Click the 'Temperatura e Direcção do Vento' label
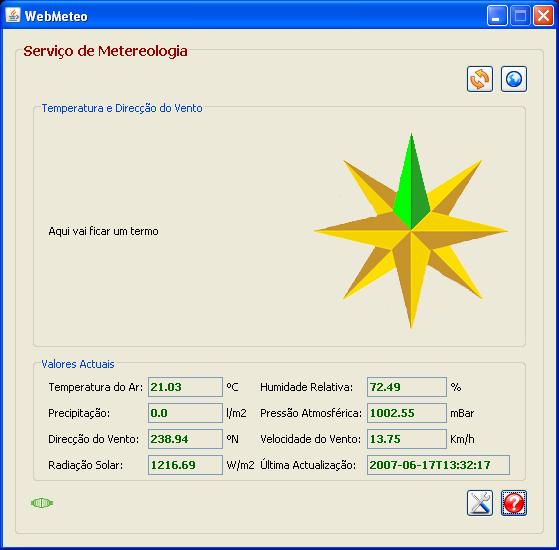This screenshot has width=559, height=550. pos(122,108)
